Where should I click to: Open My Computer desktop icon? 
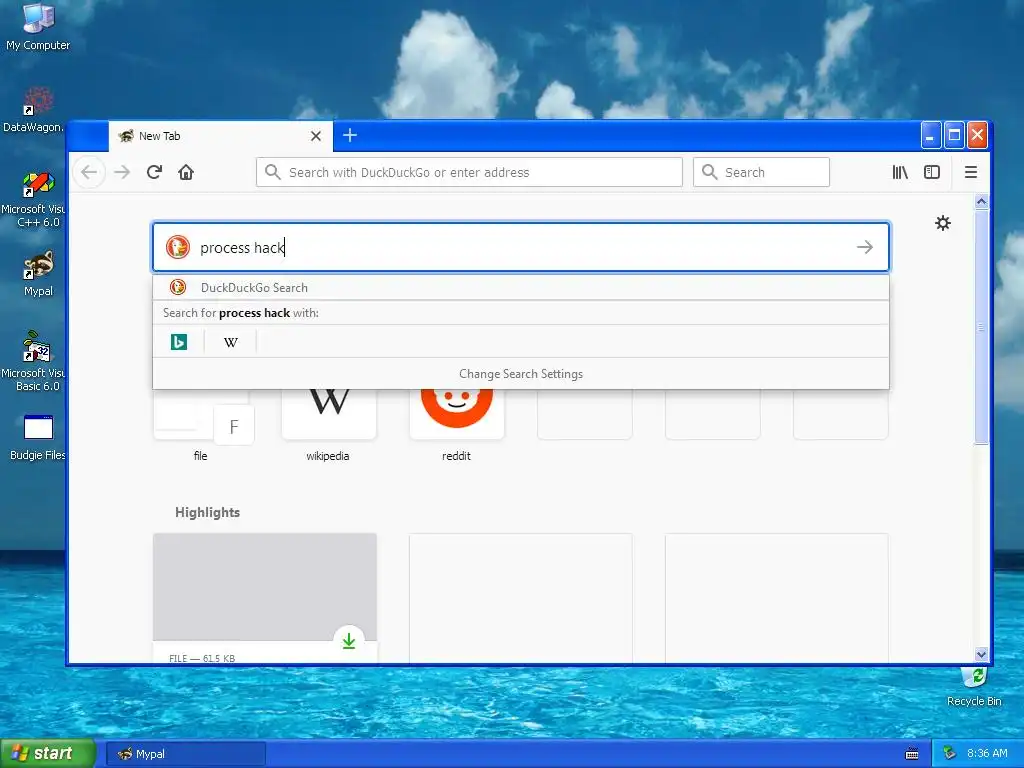point(38,27)
